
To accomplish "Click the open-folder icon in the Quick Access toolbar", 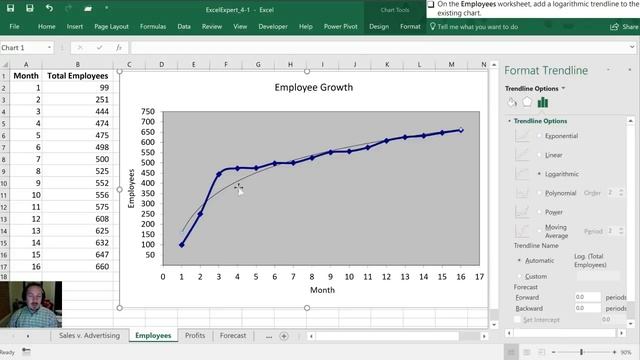I will tap(88, 8).
